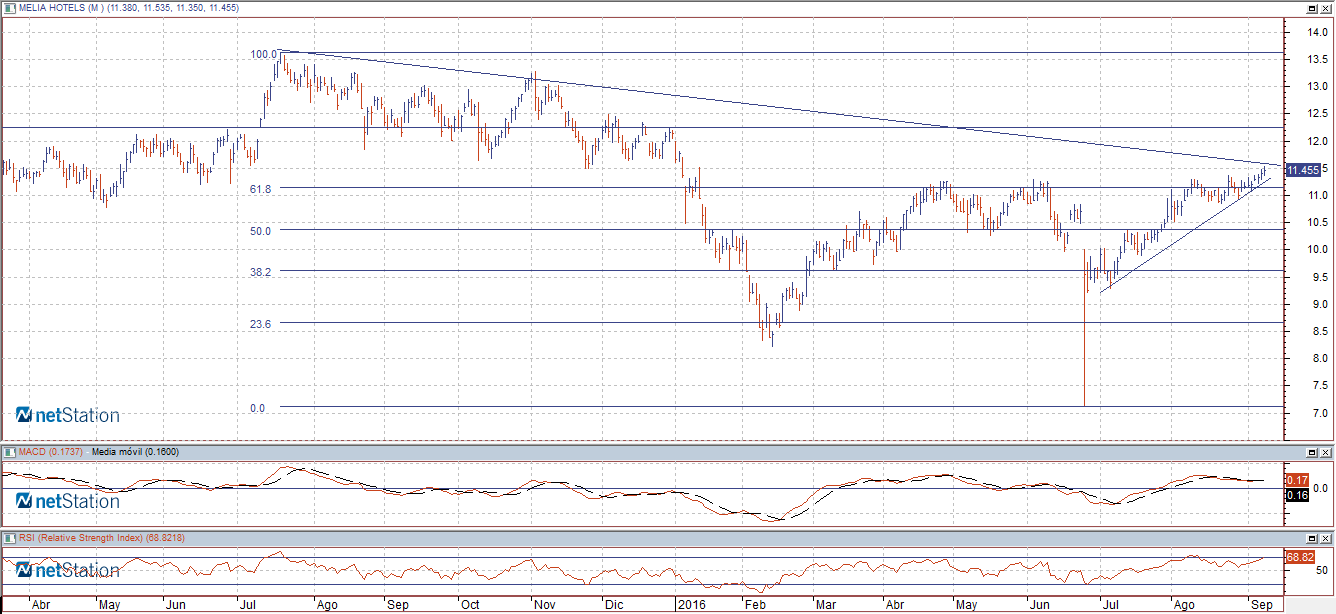Select the 61.8 Fibonacci level label
The height and width of the screenshot is (614, 1336).
coord(261,188)
